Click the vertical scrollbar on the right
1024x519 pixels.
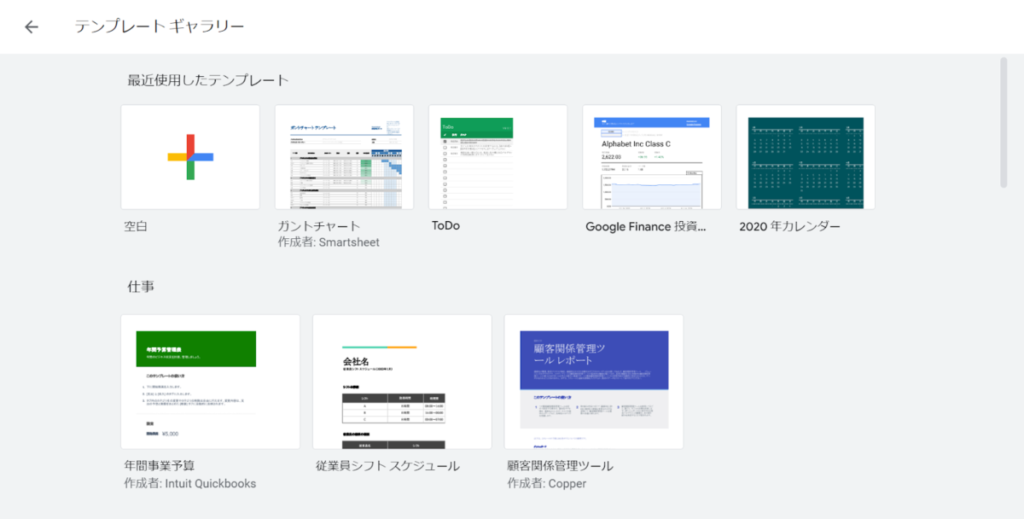coord(1004,122)
